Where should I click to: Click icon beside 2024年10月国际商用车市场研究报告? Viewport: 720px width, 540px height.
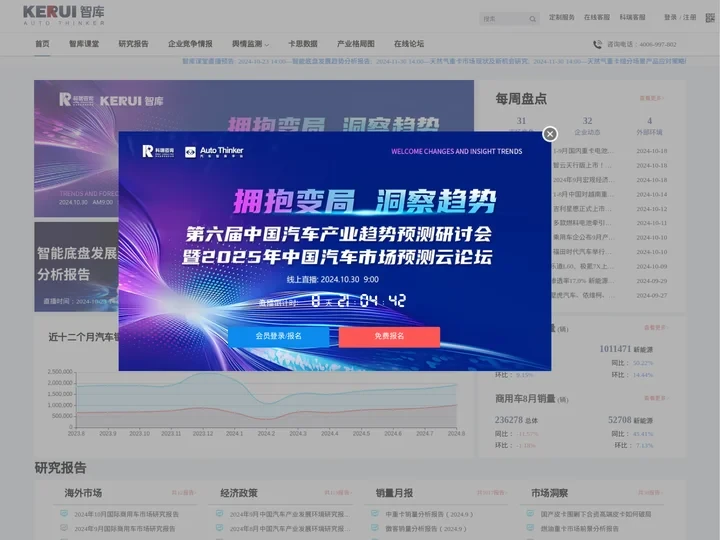(x=64, y=513)
